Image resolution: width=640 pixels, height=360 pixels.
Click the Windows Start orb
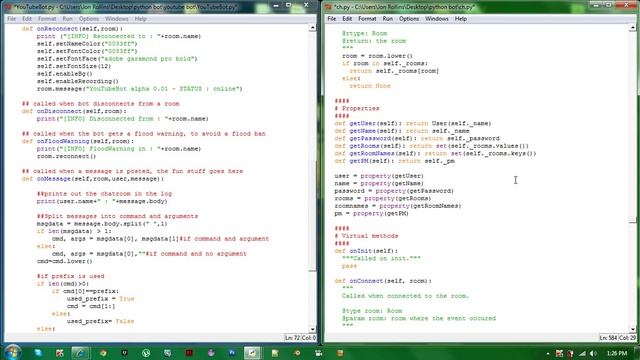pyautogui.click(x=13, y=352)
